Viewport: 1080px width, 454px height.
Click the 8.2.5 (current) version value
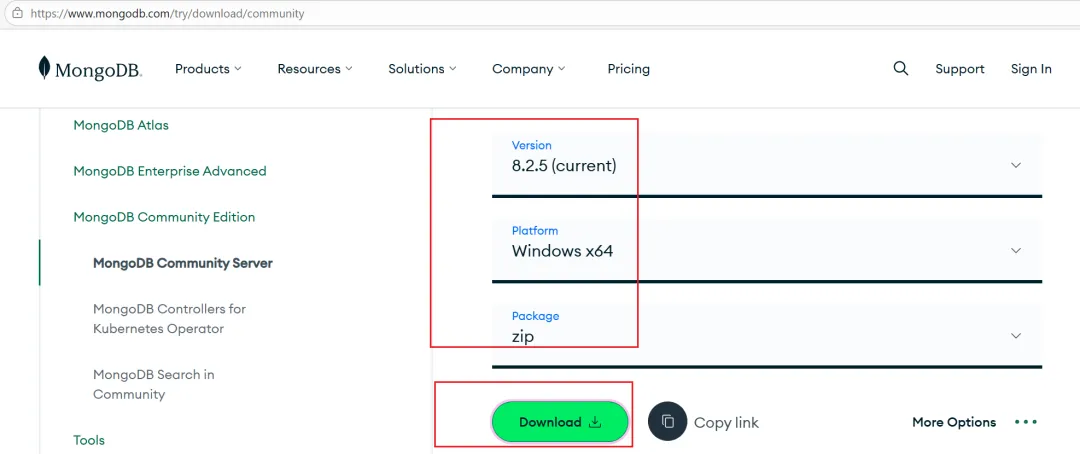point(564,166)
